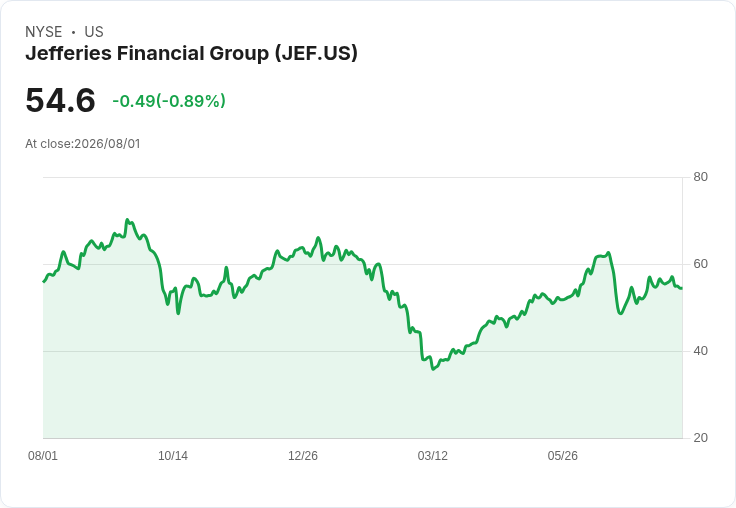Select the 80 y-axis label
Viewport: 736px width, 508px height.
[700, 177]
